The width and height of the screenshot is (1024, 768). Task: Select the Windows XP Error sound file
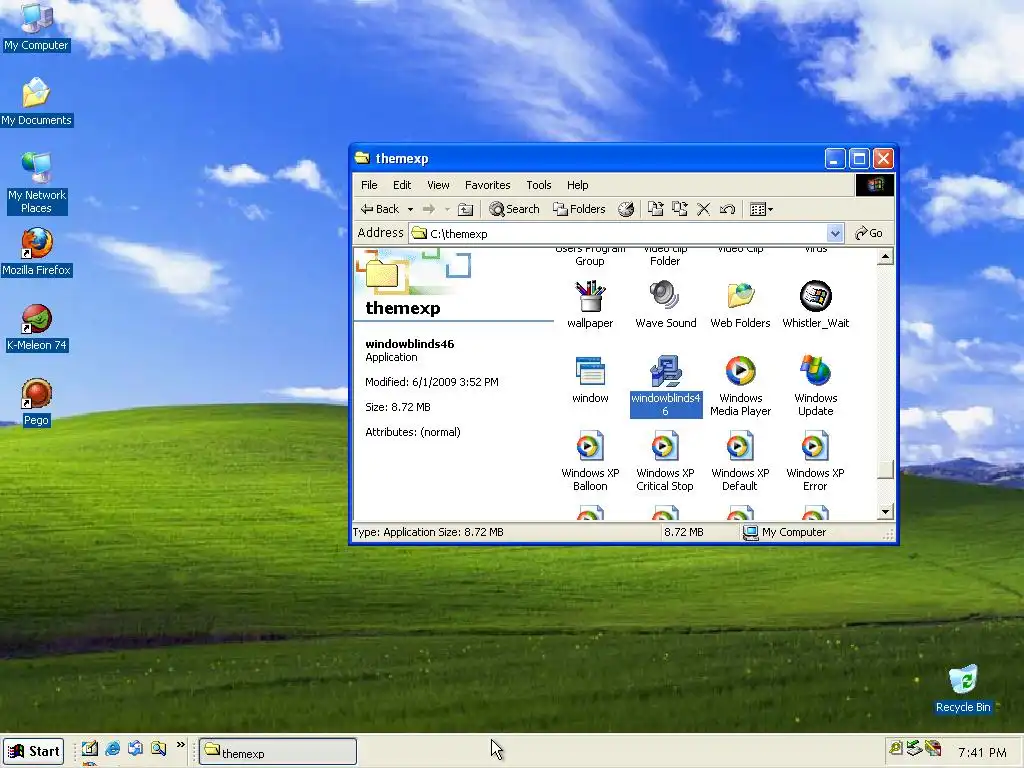816,461
